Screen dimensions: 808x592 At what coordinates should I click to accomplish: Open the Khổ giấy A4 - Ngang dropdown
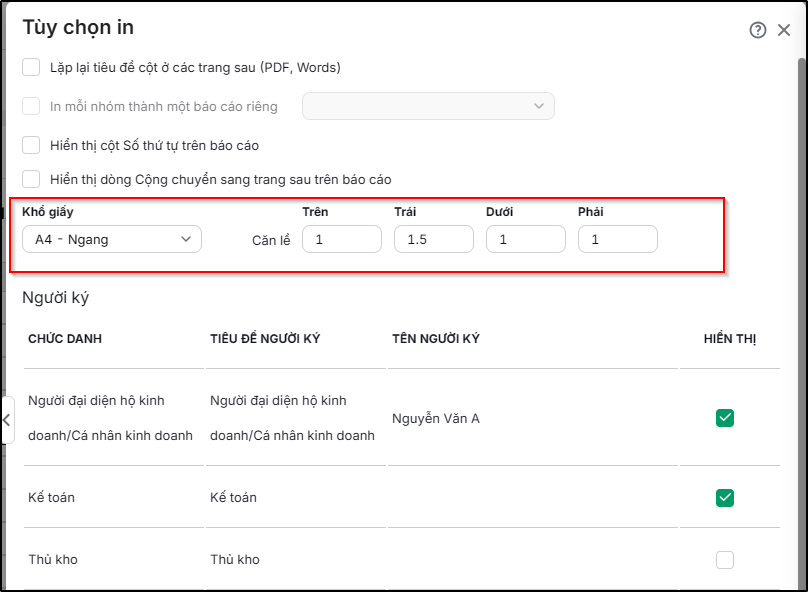112,239
